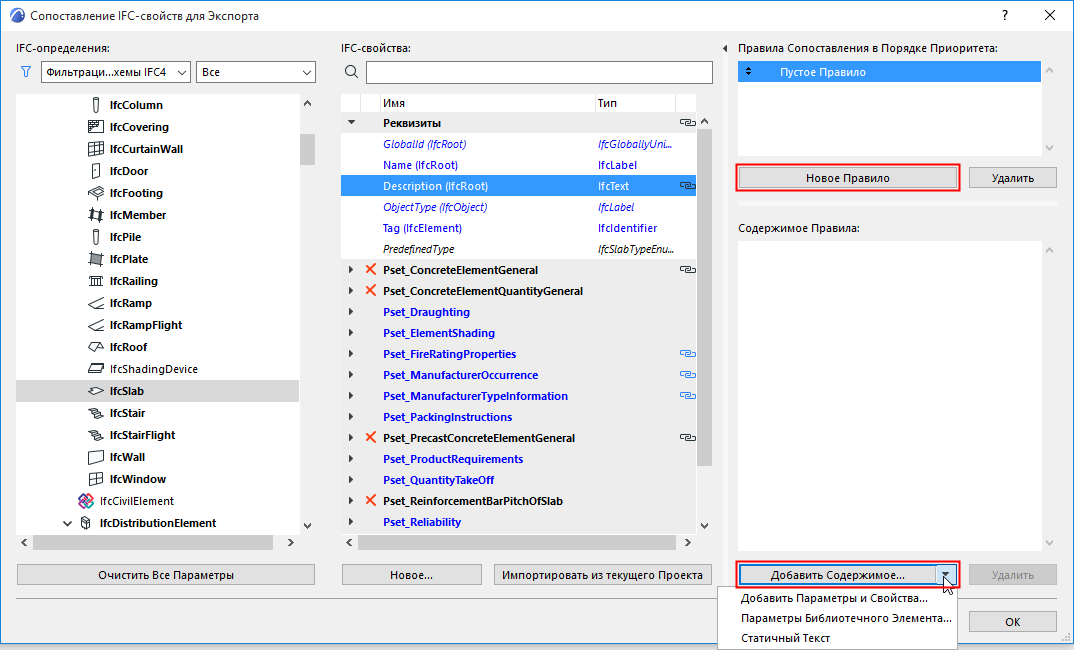The width and height of the screenshot is (1074, 650).
Task: Click the IfcRoof icon
Action: point(96,347)
